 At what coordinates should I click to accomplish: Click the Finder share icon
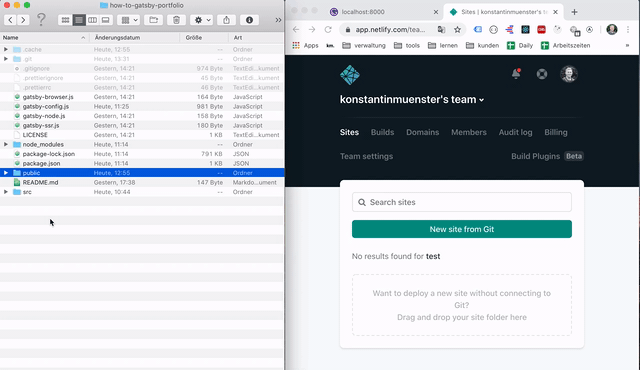[x=227, y=20]
